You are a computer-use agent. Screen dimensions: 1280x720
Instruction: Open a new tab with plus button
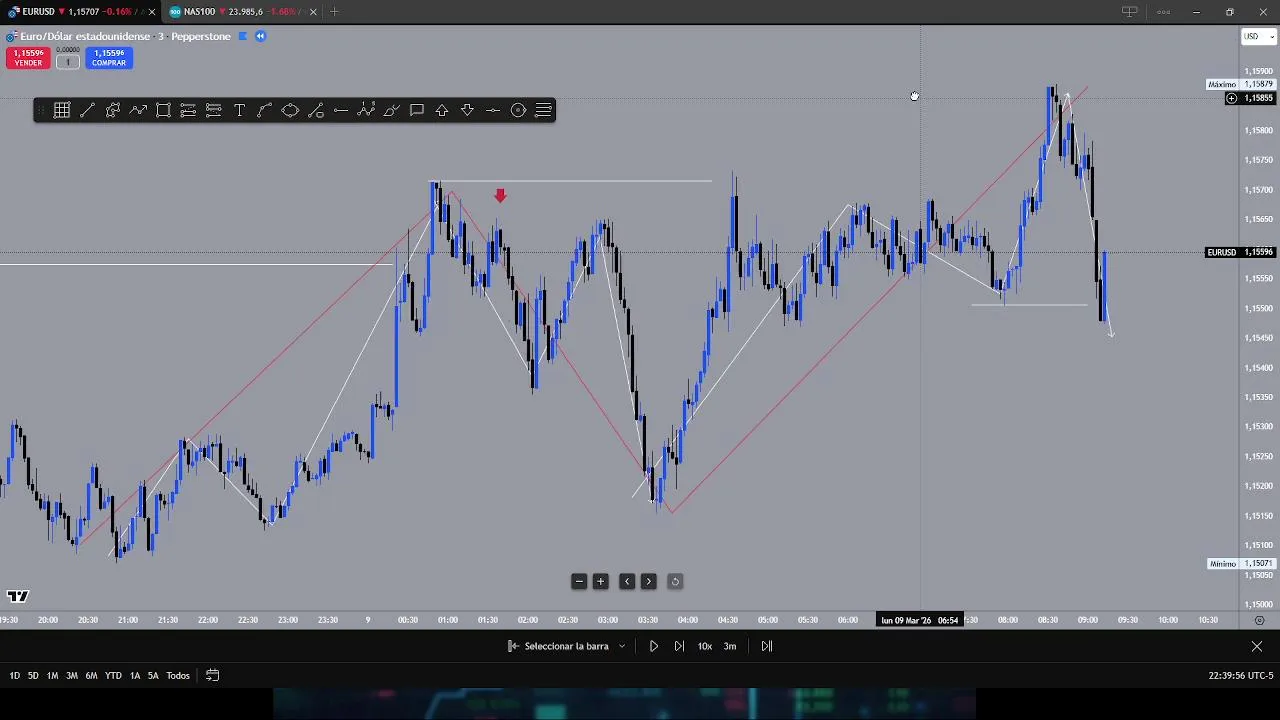tap(334, 12)
